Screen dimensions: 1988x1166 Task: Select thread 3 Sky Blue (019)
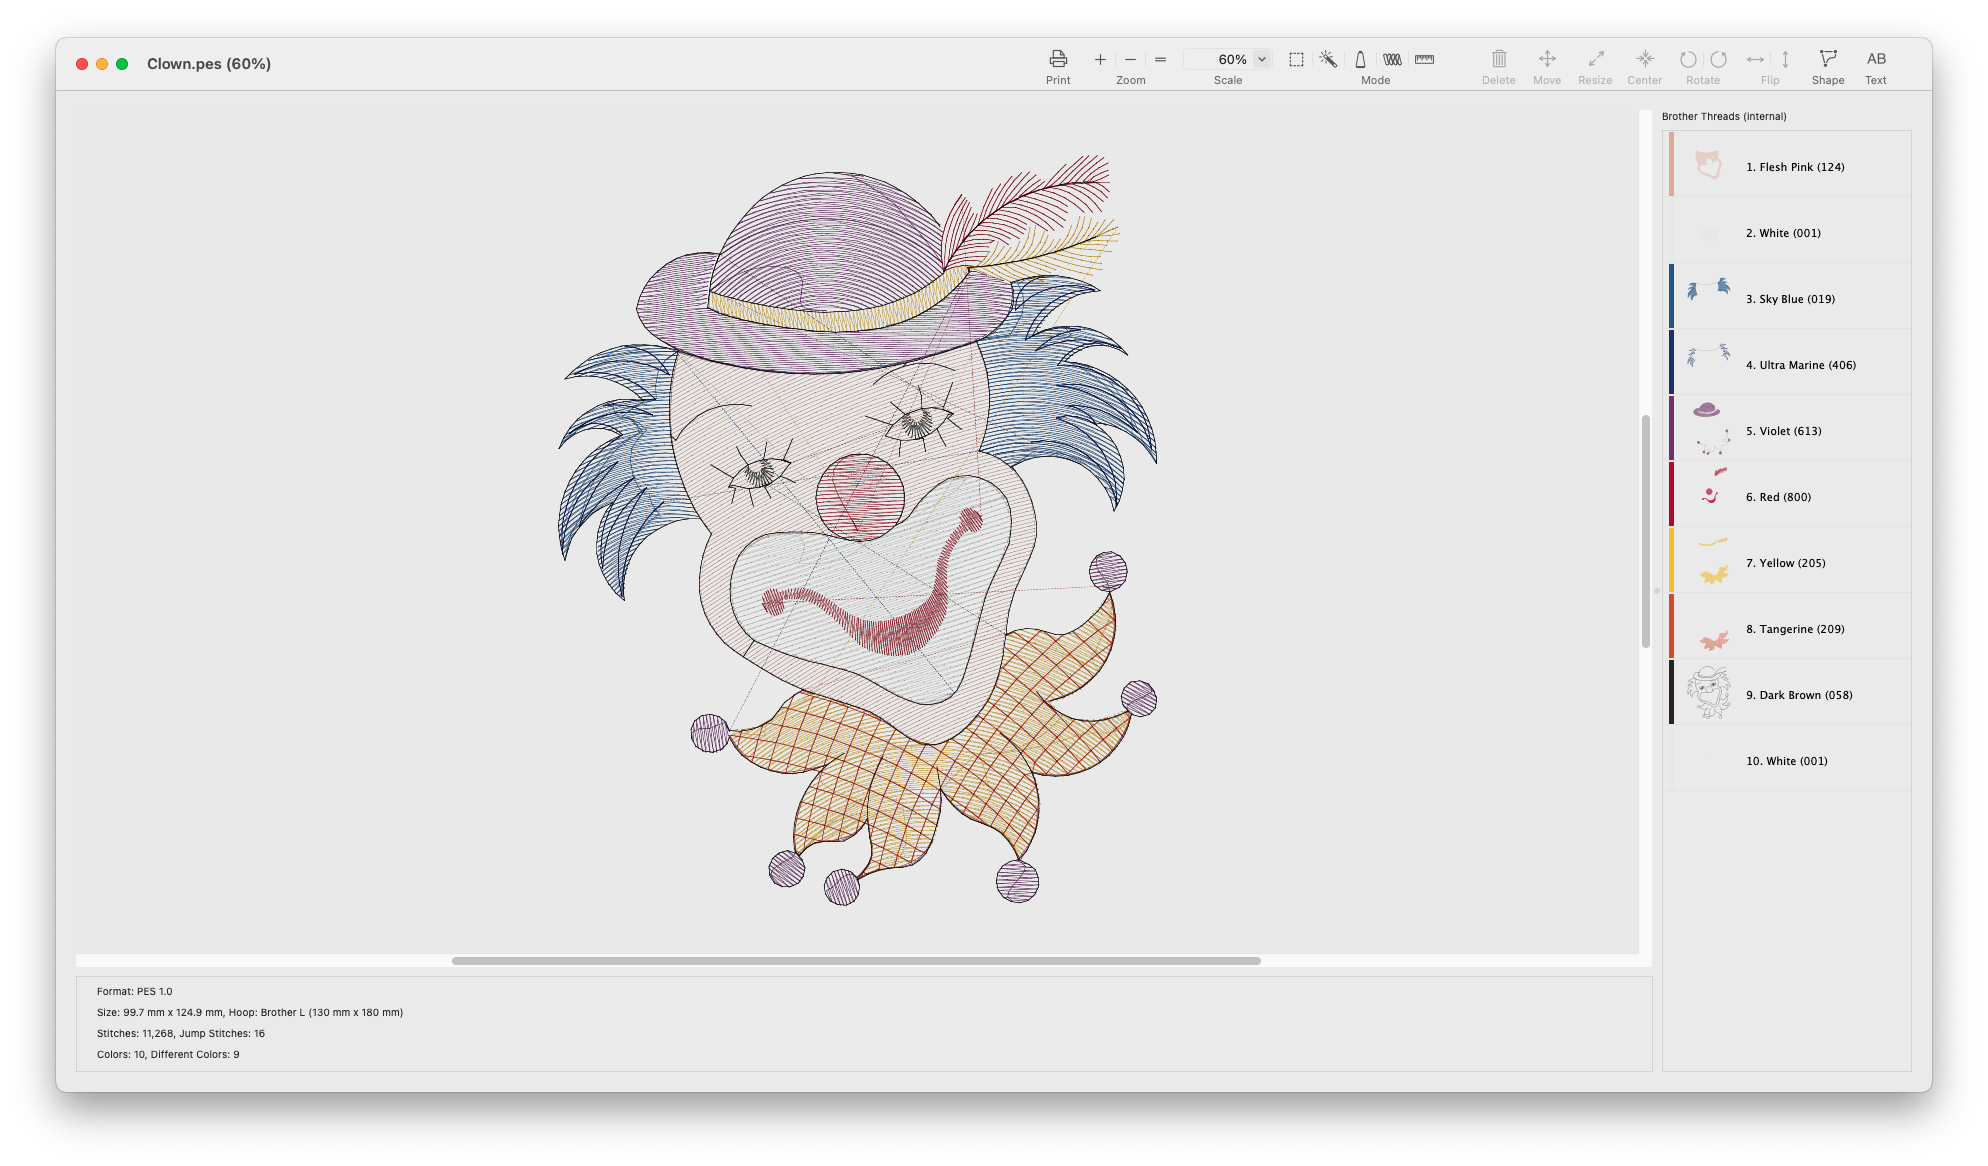[x=1790, y=299]
